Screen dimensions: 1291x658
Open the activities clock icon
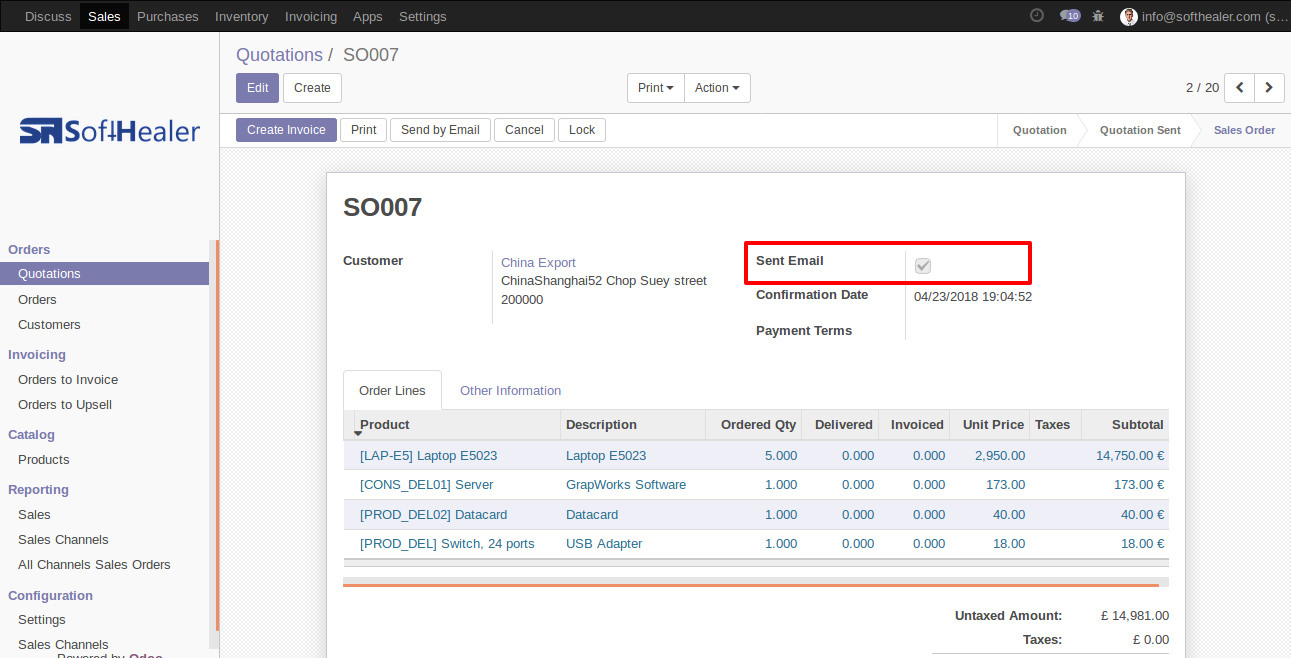pos(1037,16)
